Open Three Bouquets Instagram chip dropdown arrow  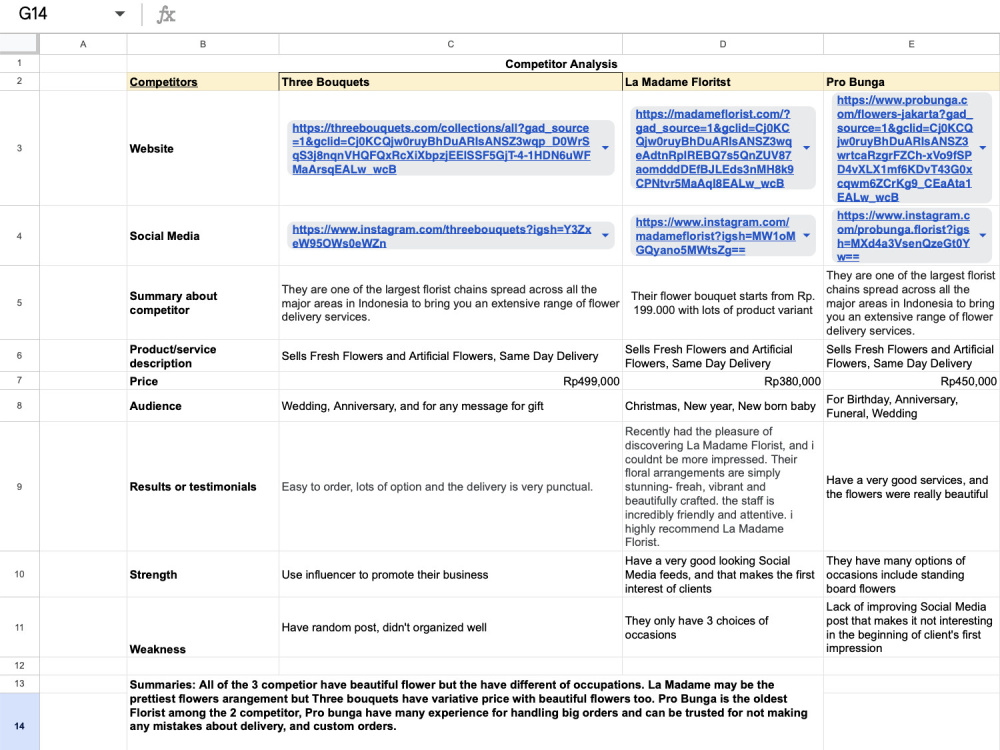pos(605,235)
